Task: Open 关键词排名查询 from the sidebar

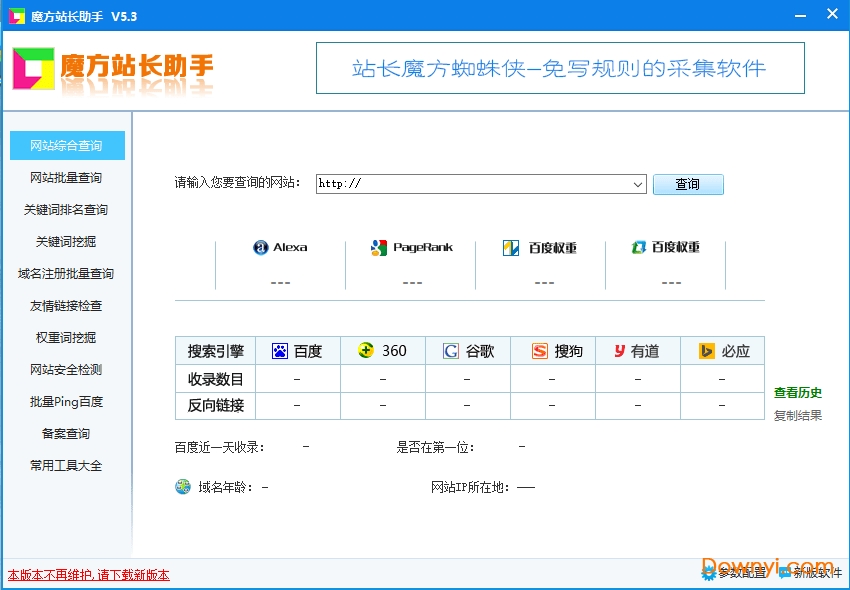Action: (66, 210)
